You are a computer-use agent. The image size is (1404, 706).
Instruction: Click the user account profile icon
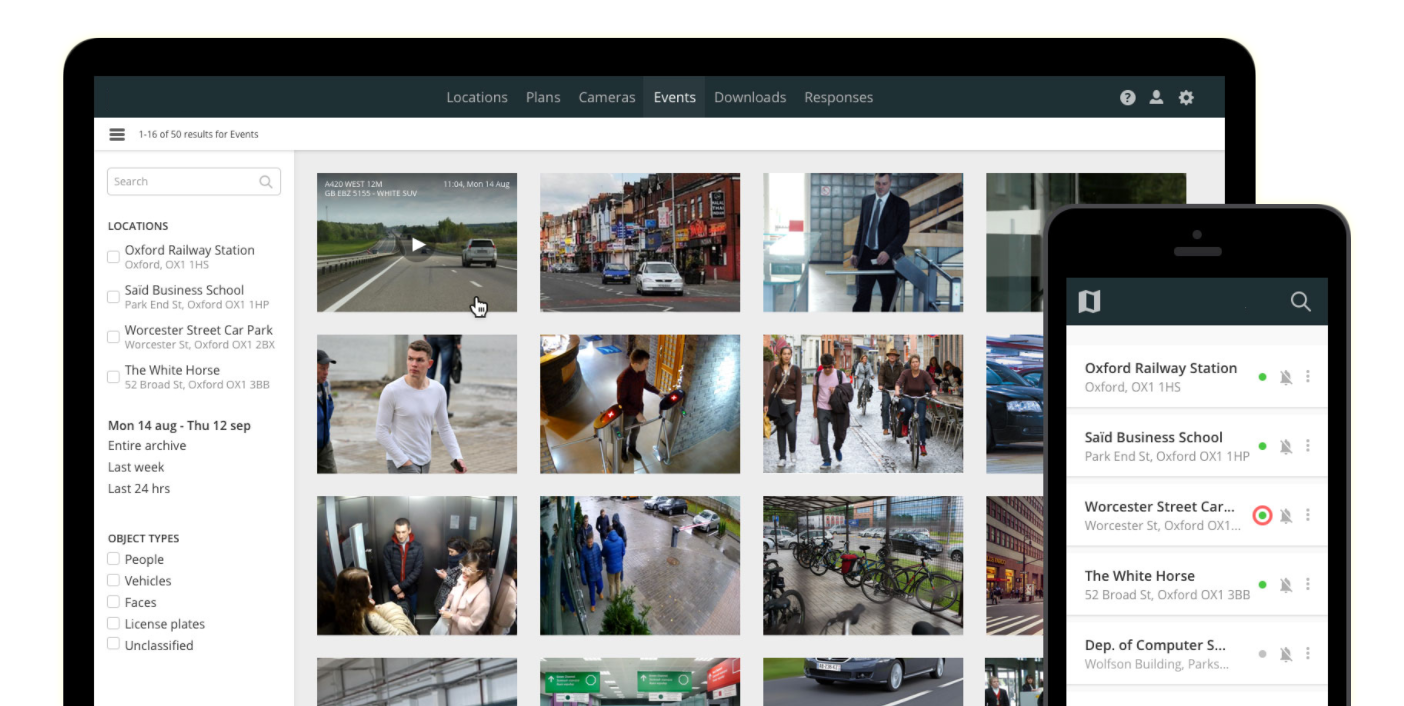1156,97
